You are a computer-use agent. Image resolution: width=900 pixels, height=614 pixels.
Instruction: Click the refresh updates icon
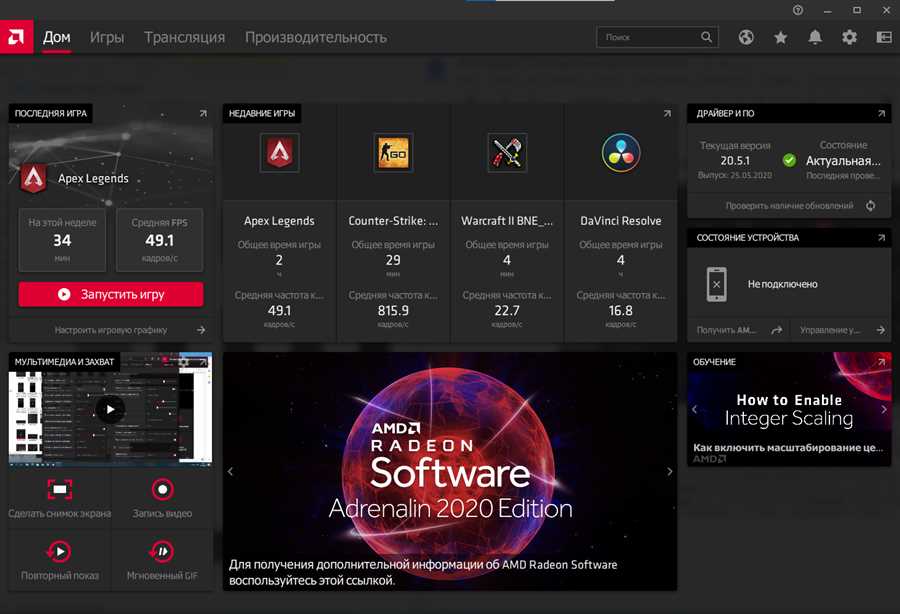click(871, 205)
